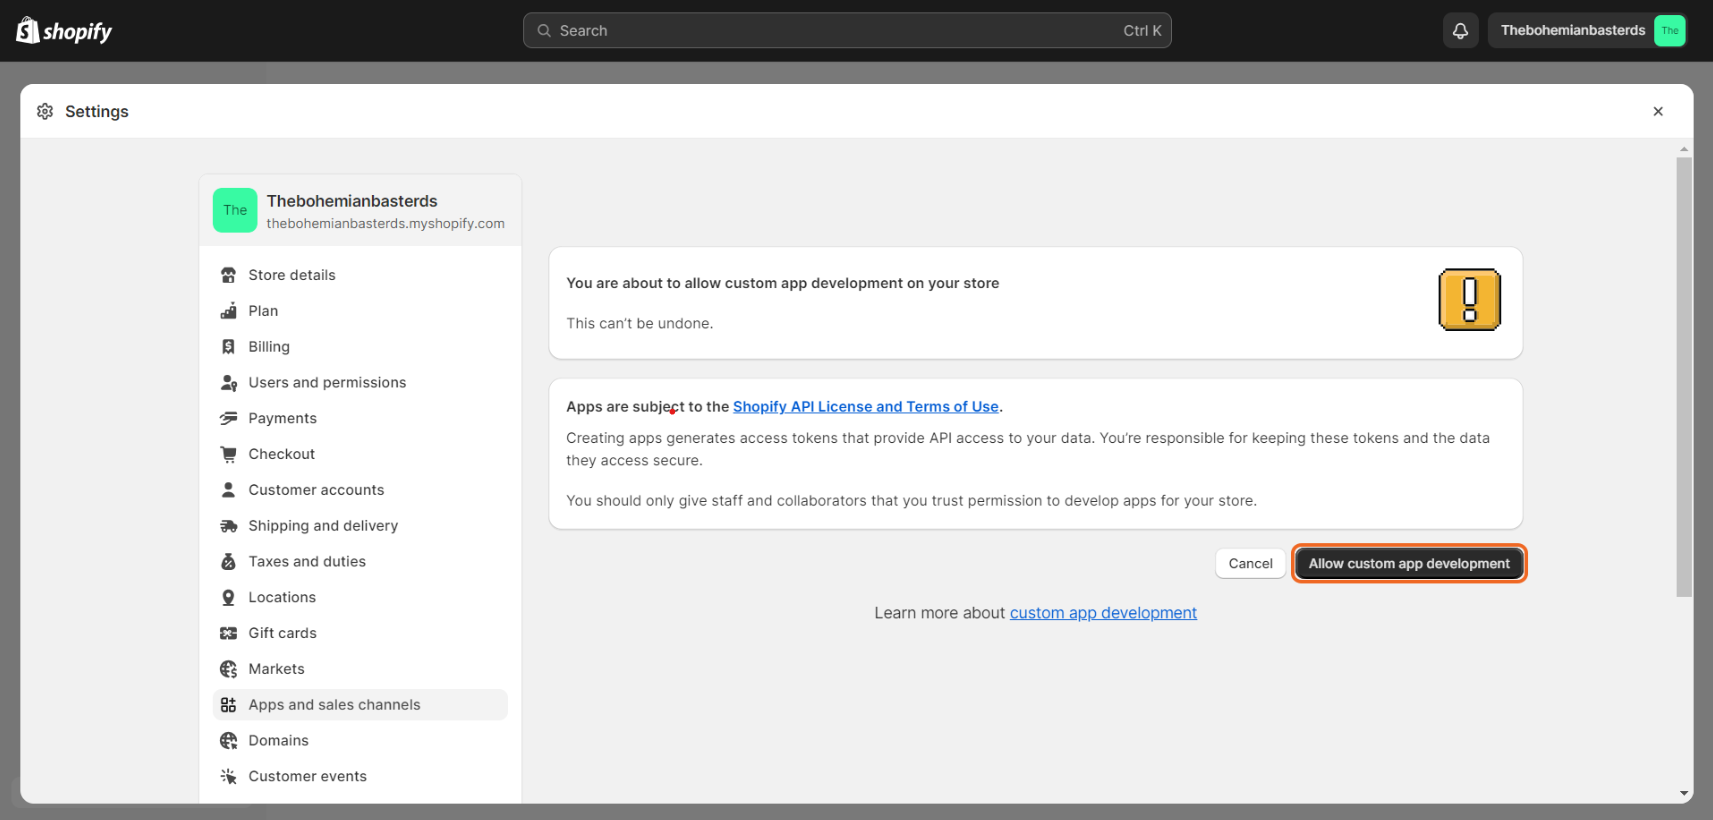1713x820 pixels.
Task: Click the scrollbar up arrow
Action: (x=1684, y=148)
